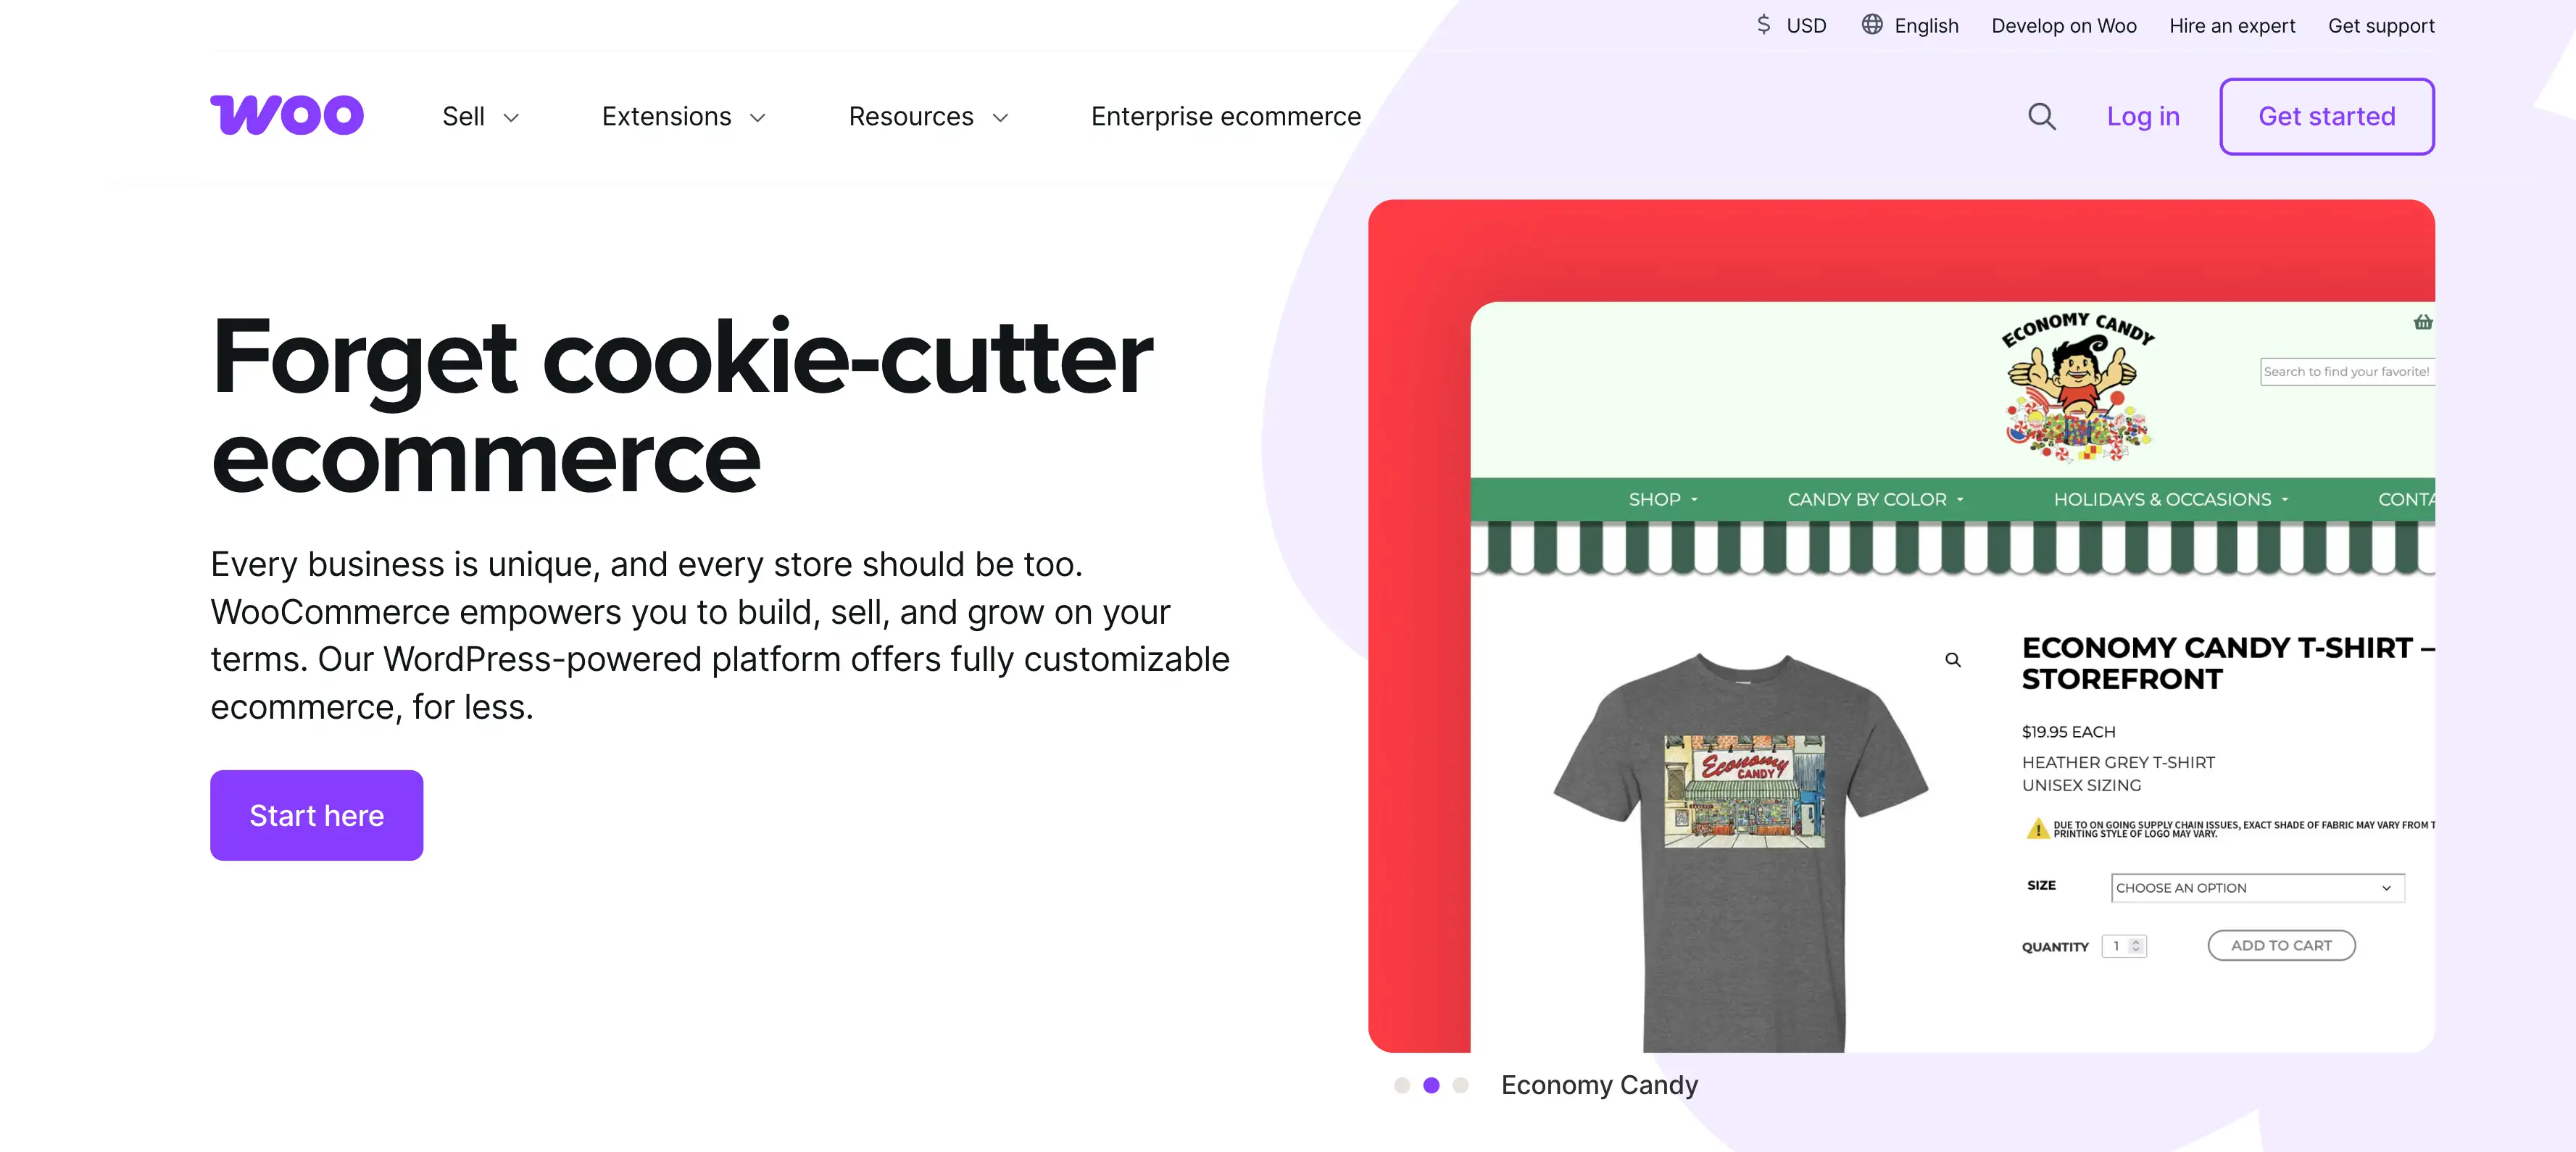The image size is (2576, 1152).
Task: Click the Forget cookie-cutter ecommerce headline
Action: [x=682, y=406]
